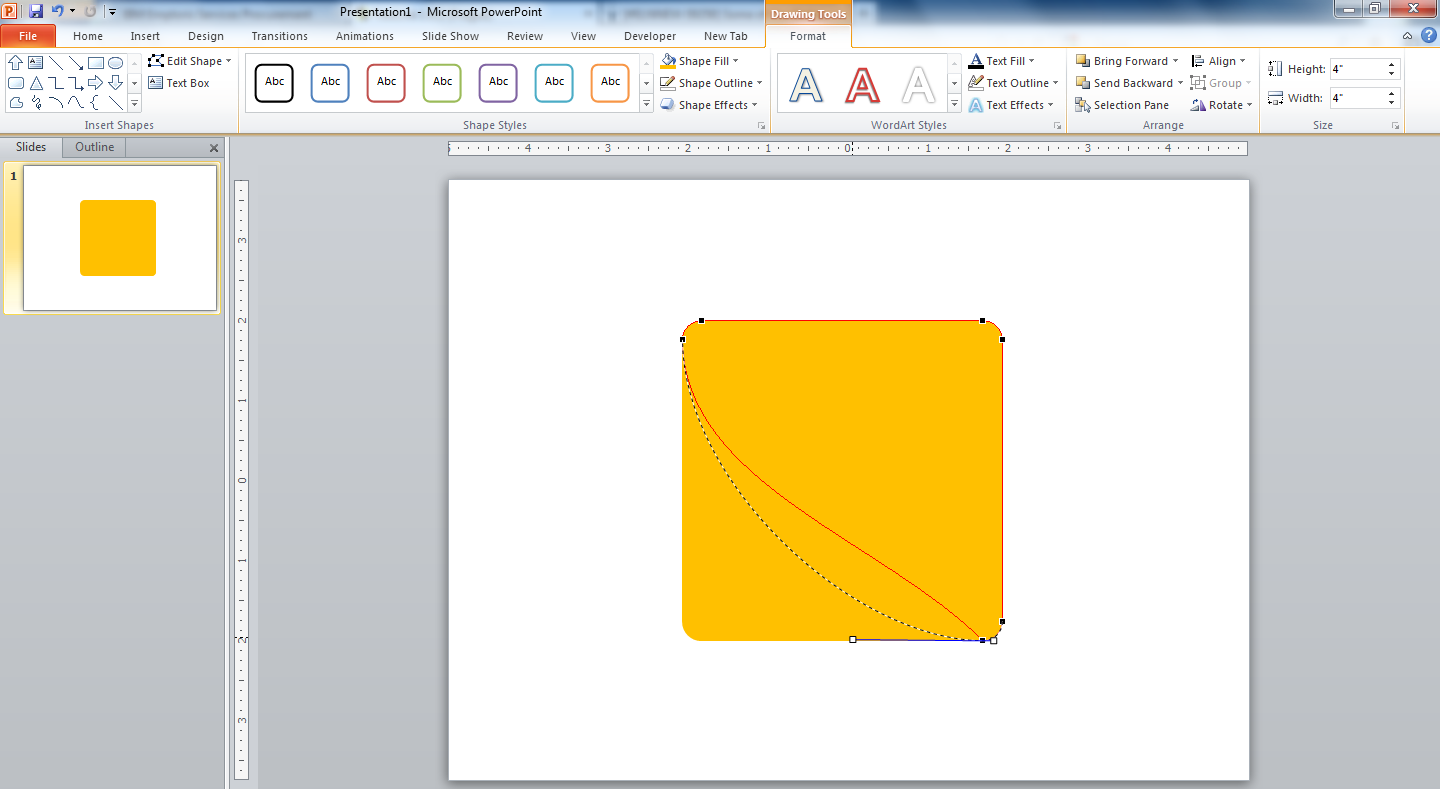Open the Selection Pane
This screenshot has width=1440, height=789.
click(1122, 105)
